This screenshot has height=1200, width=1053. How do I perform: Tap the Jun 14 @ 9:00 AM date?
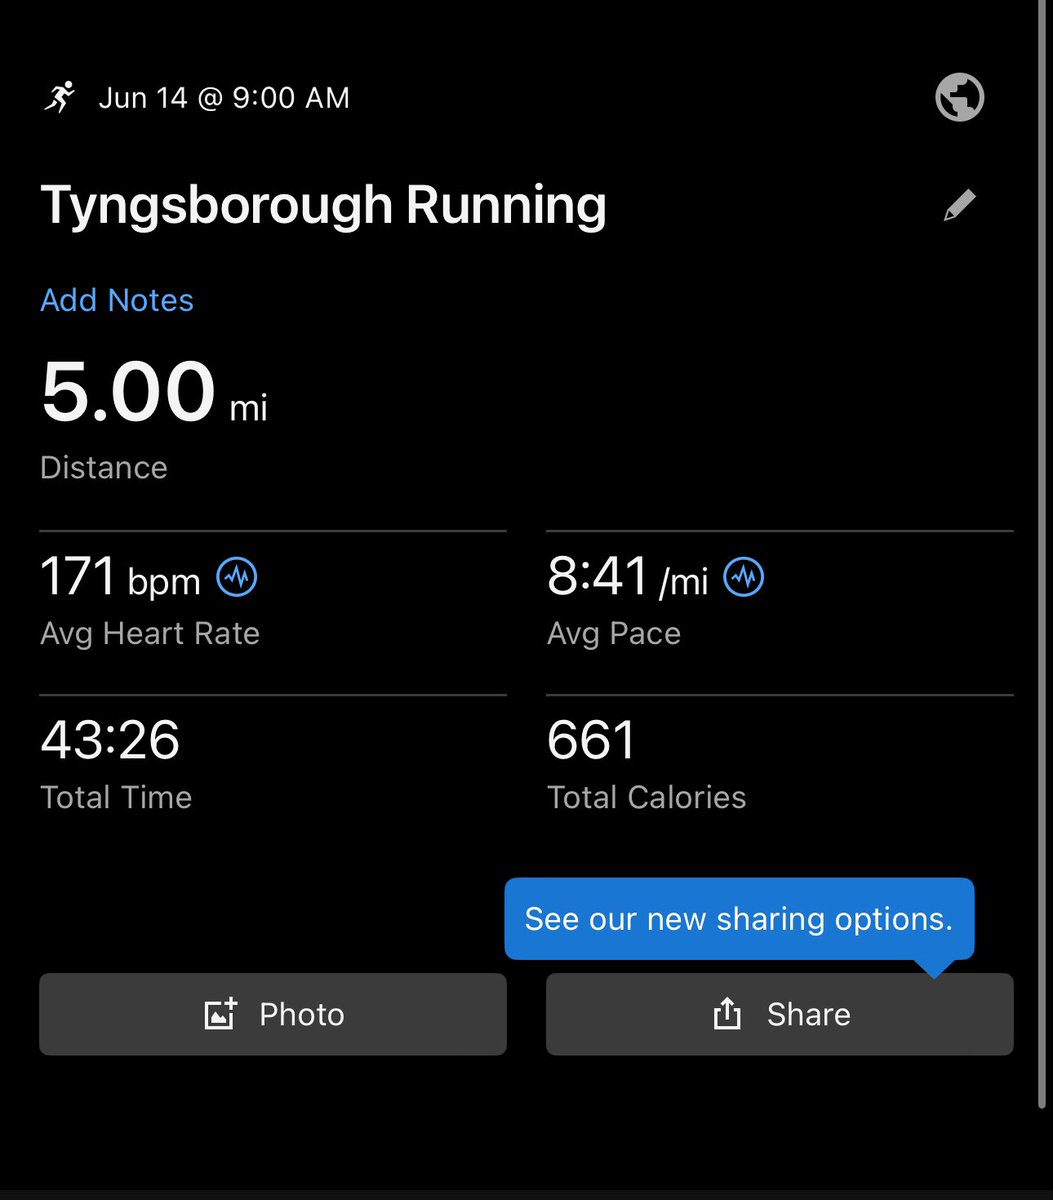(224, 98)
